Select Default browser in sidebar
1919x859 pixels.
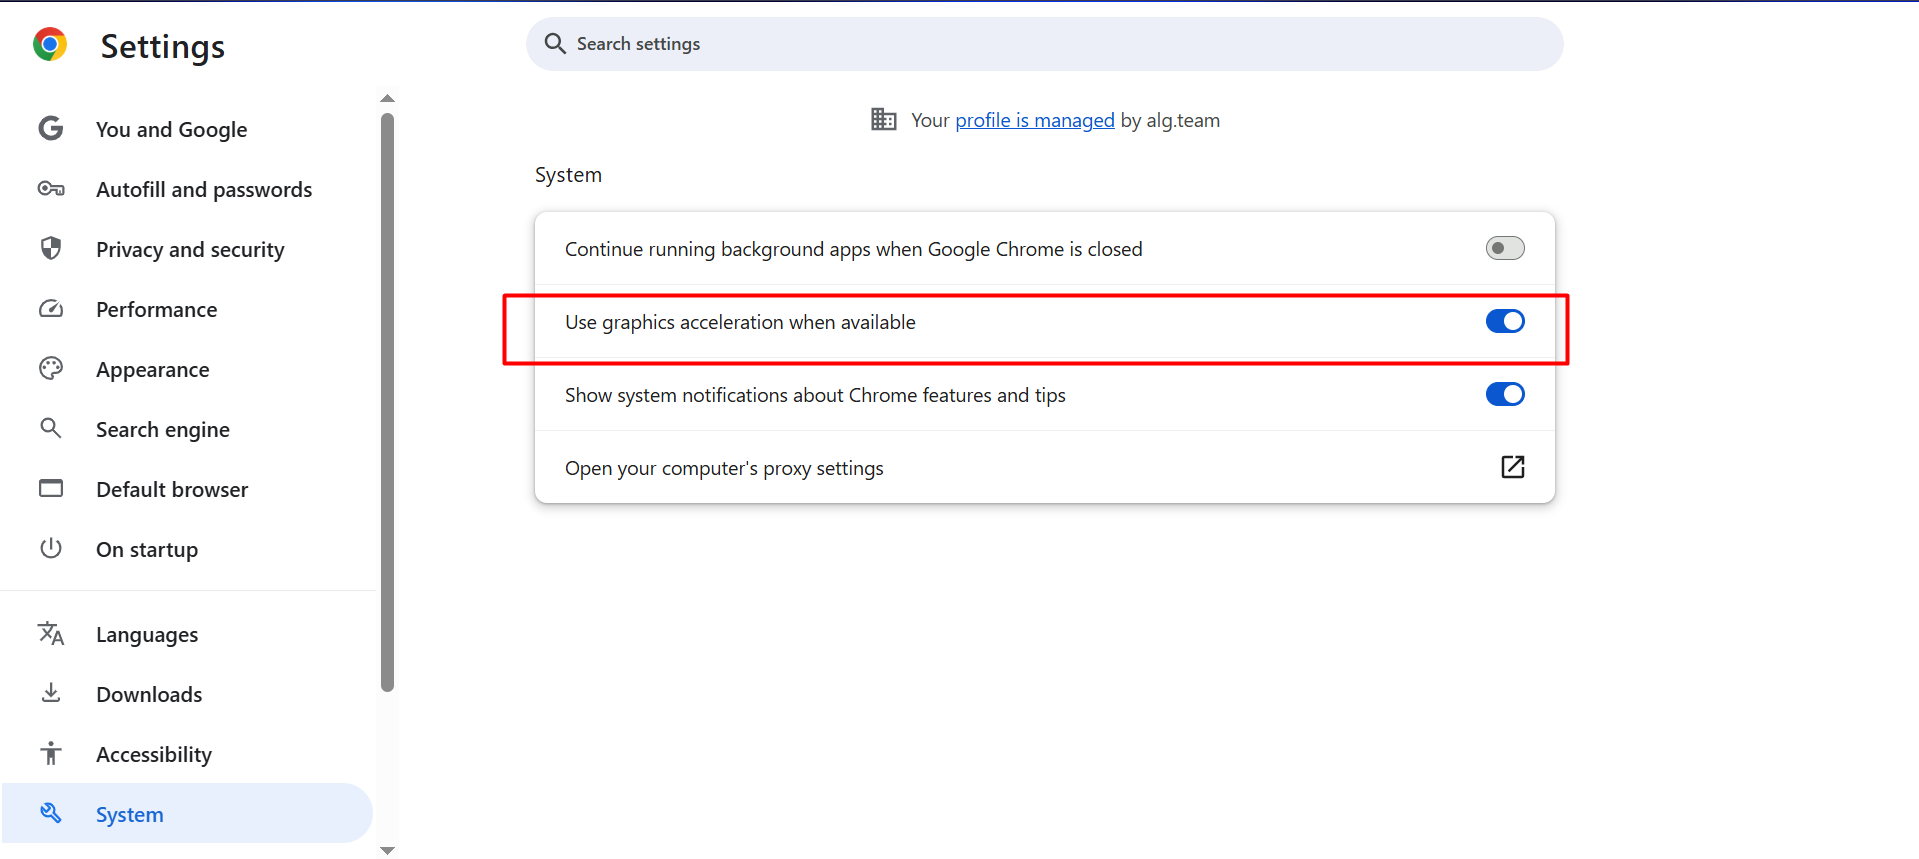click(x=172, y=489)
